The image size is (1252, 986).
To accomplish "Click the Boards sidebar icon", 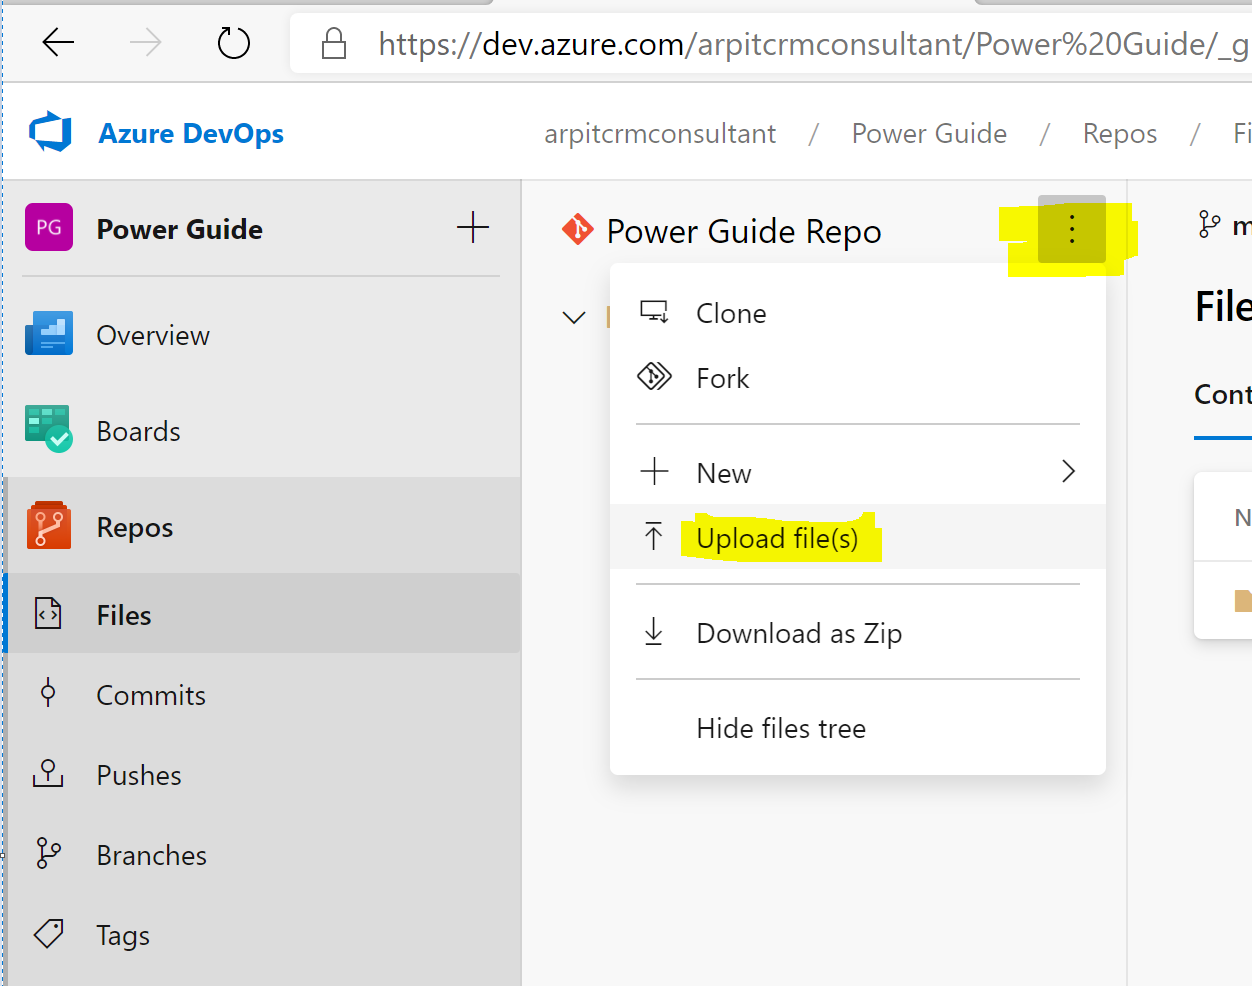I will pos(49,429).
